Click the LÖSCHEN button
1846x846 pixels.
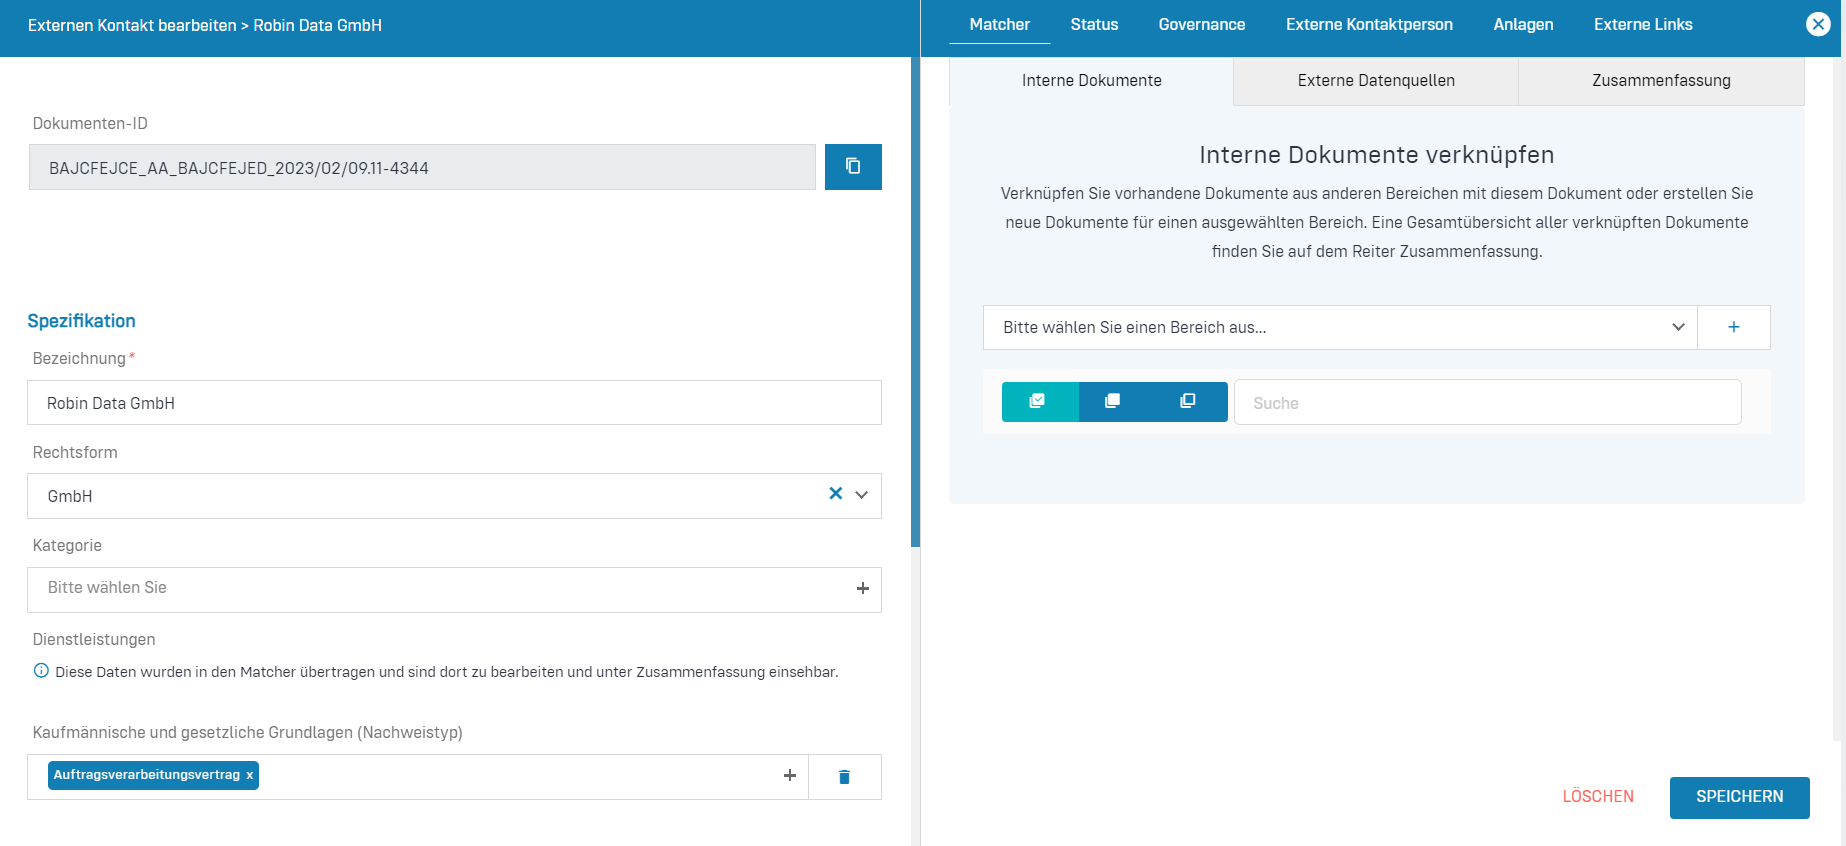pos(1598,797)
